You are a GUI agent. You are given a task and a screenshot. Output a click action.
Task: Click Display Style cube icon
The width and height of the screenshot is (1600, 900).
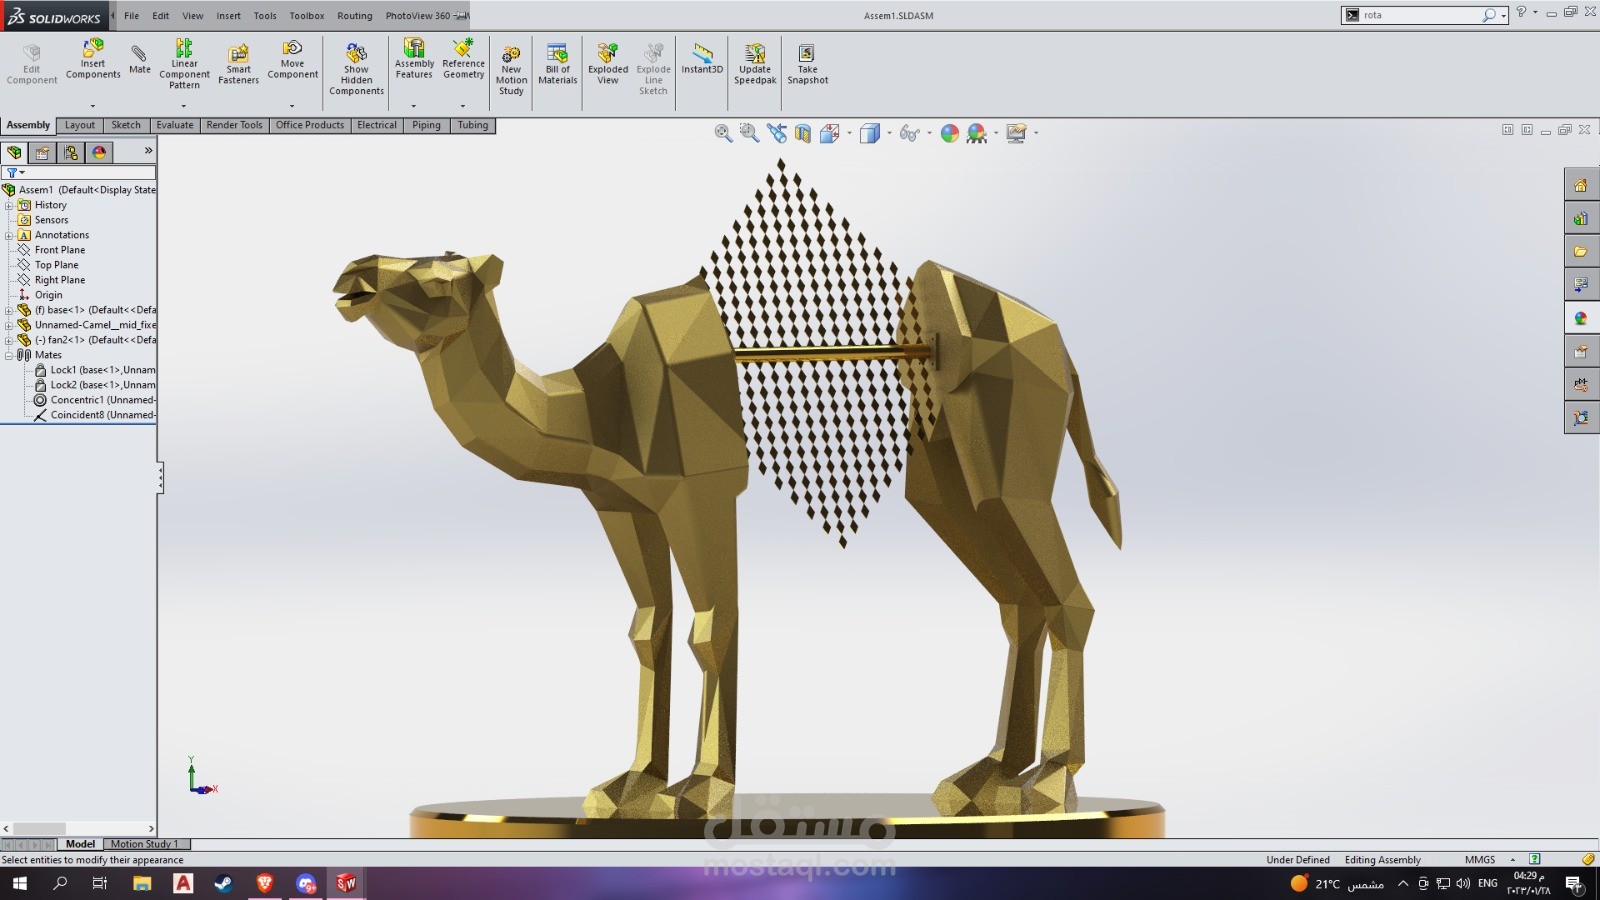click(x=869, y=133)
